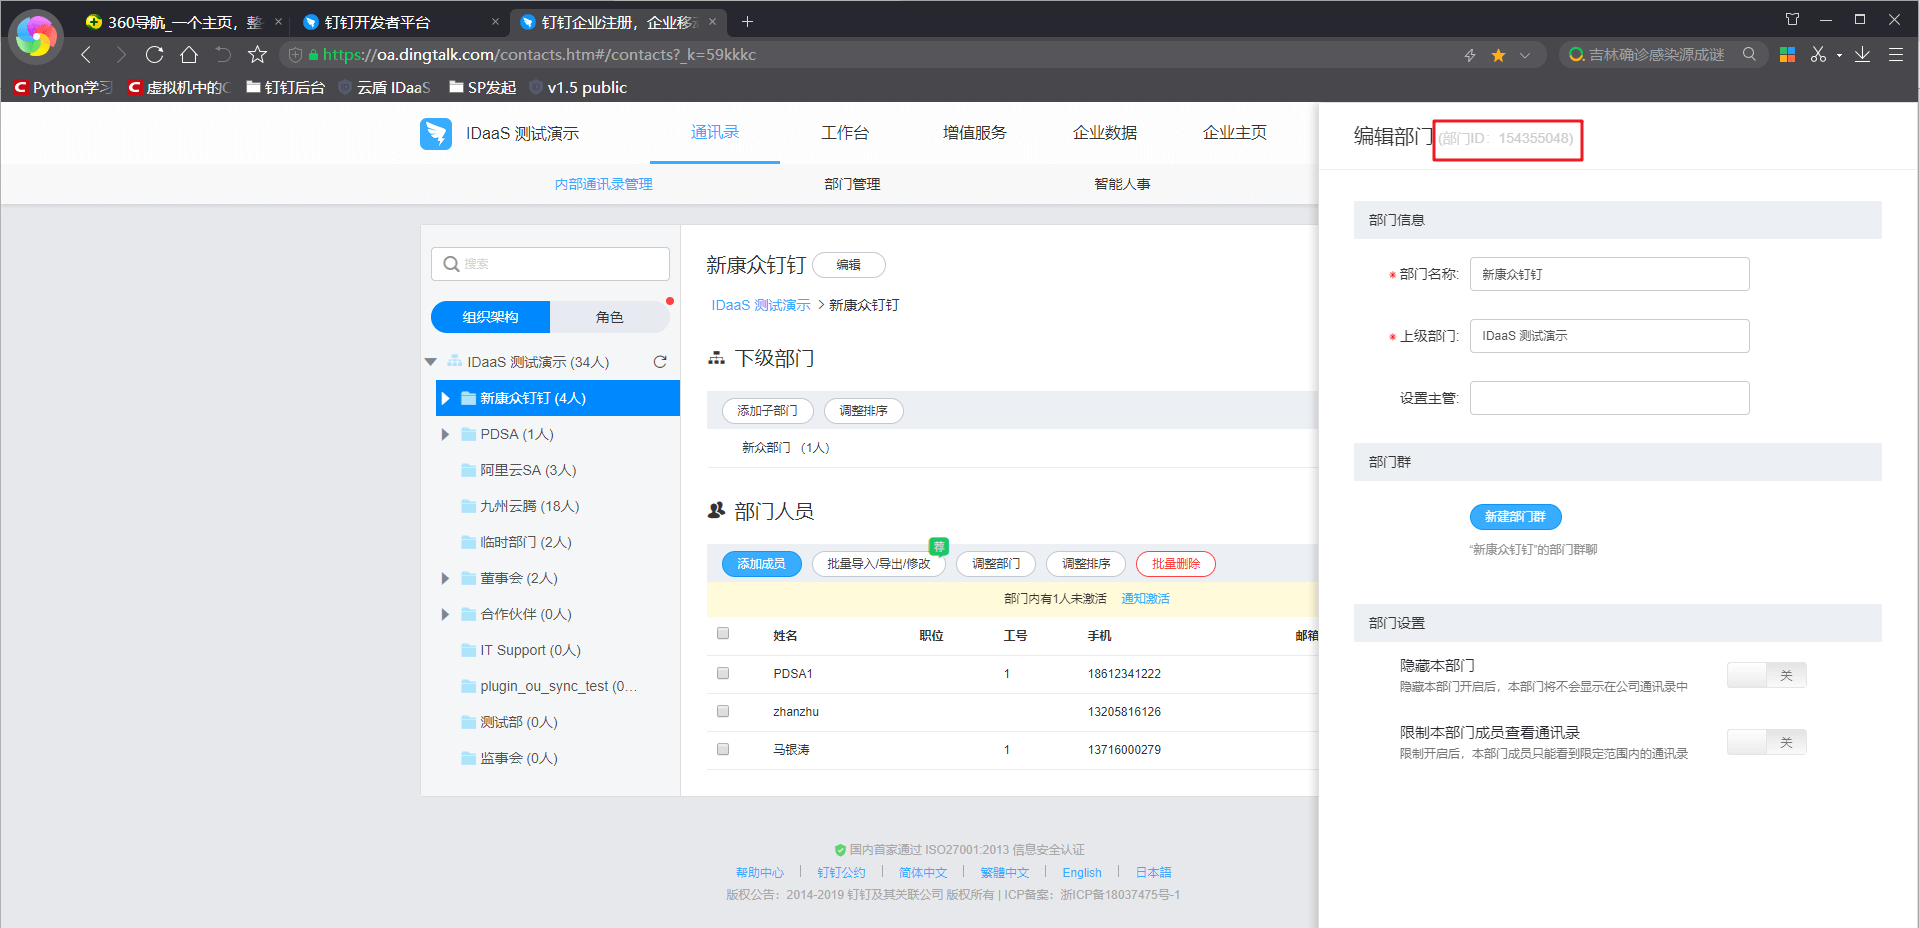Image resolution: width=1920 pixels, height=928 pixels.
Task: Open address bar dropdown chevron
Action: point(1525,55)
